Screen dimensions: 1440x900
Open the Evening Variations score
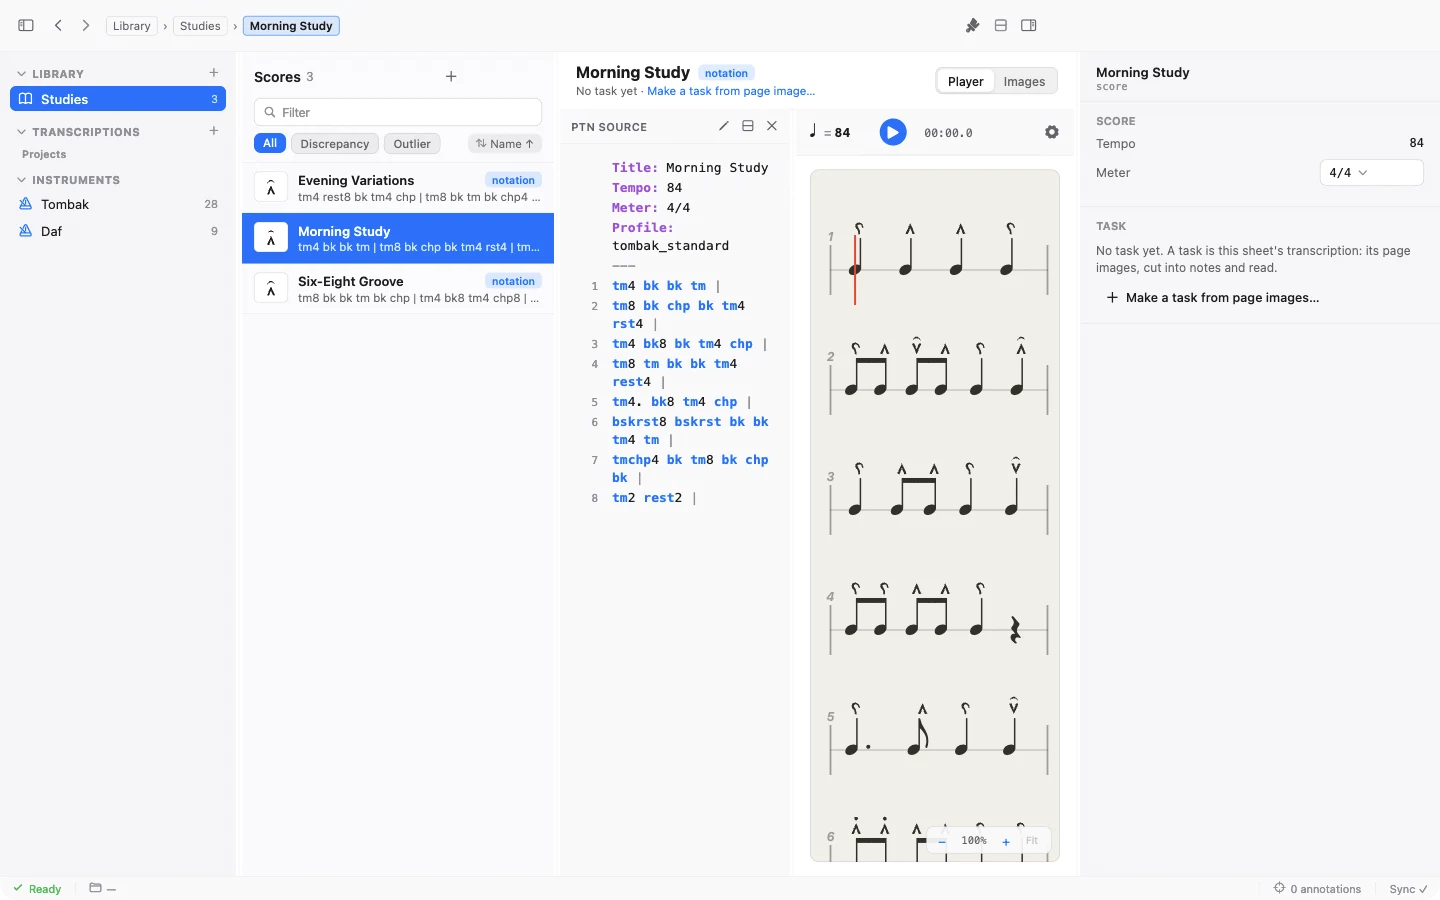(x=398, y=188)
